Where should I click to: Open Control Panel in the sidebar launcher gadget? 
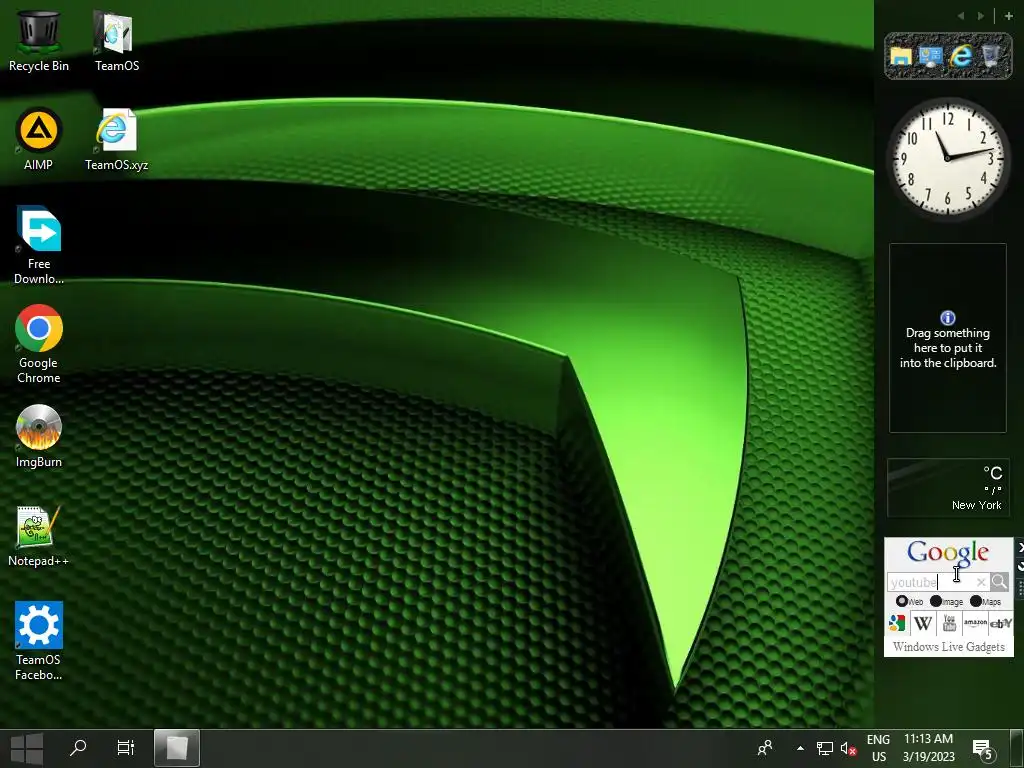pyautogui.click(x=930, y=56)
